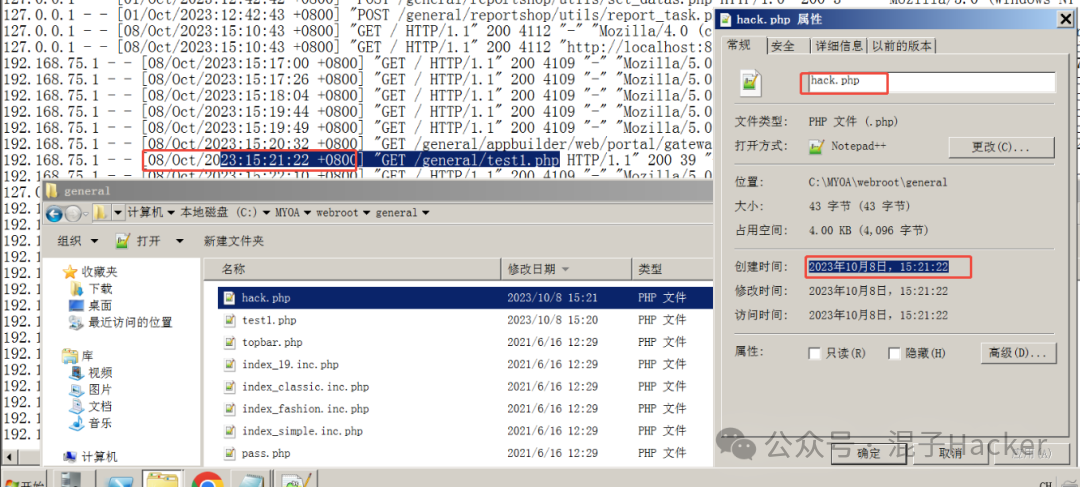Viewport: 1080px width, 487px height.
Task: Click the index_classic.inc.php file icon
Action: click(230, 386)
